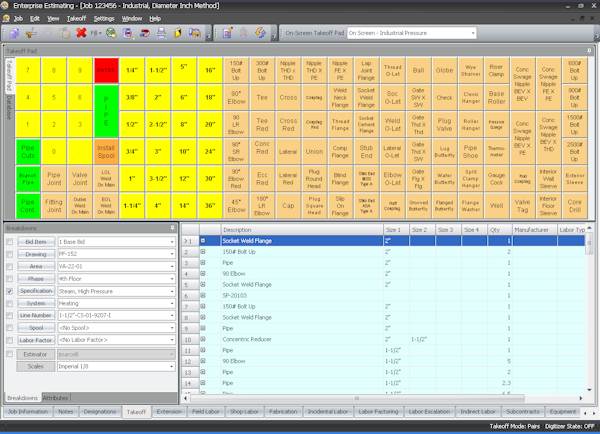Image resolution: width=600 pixels, height=434 pixels.
Task: Toggle the Area checkbox
Action: (10, 266)
